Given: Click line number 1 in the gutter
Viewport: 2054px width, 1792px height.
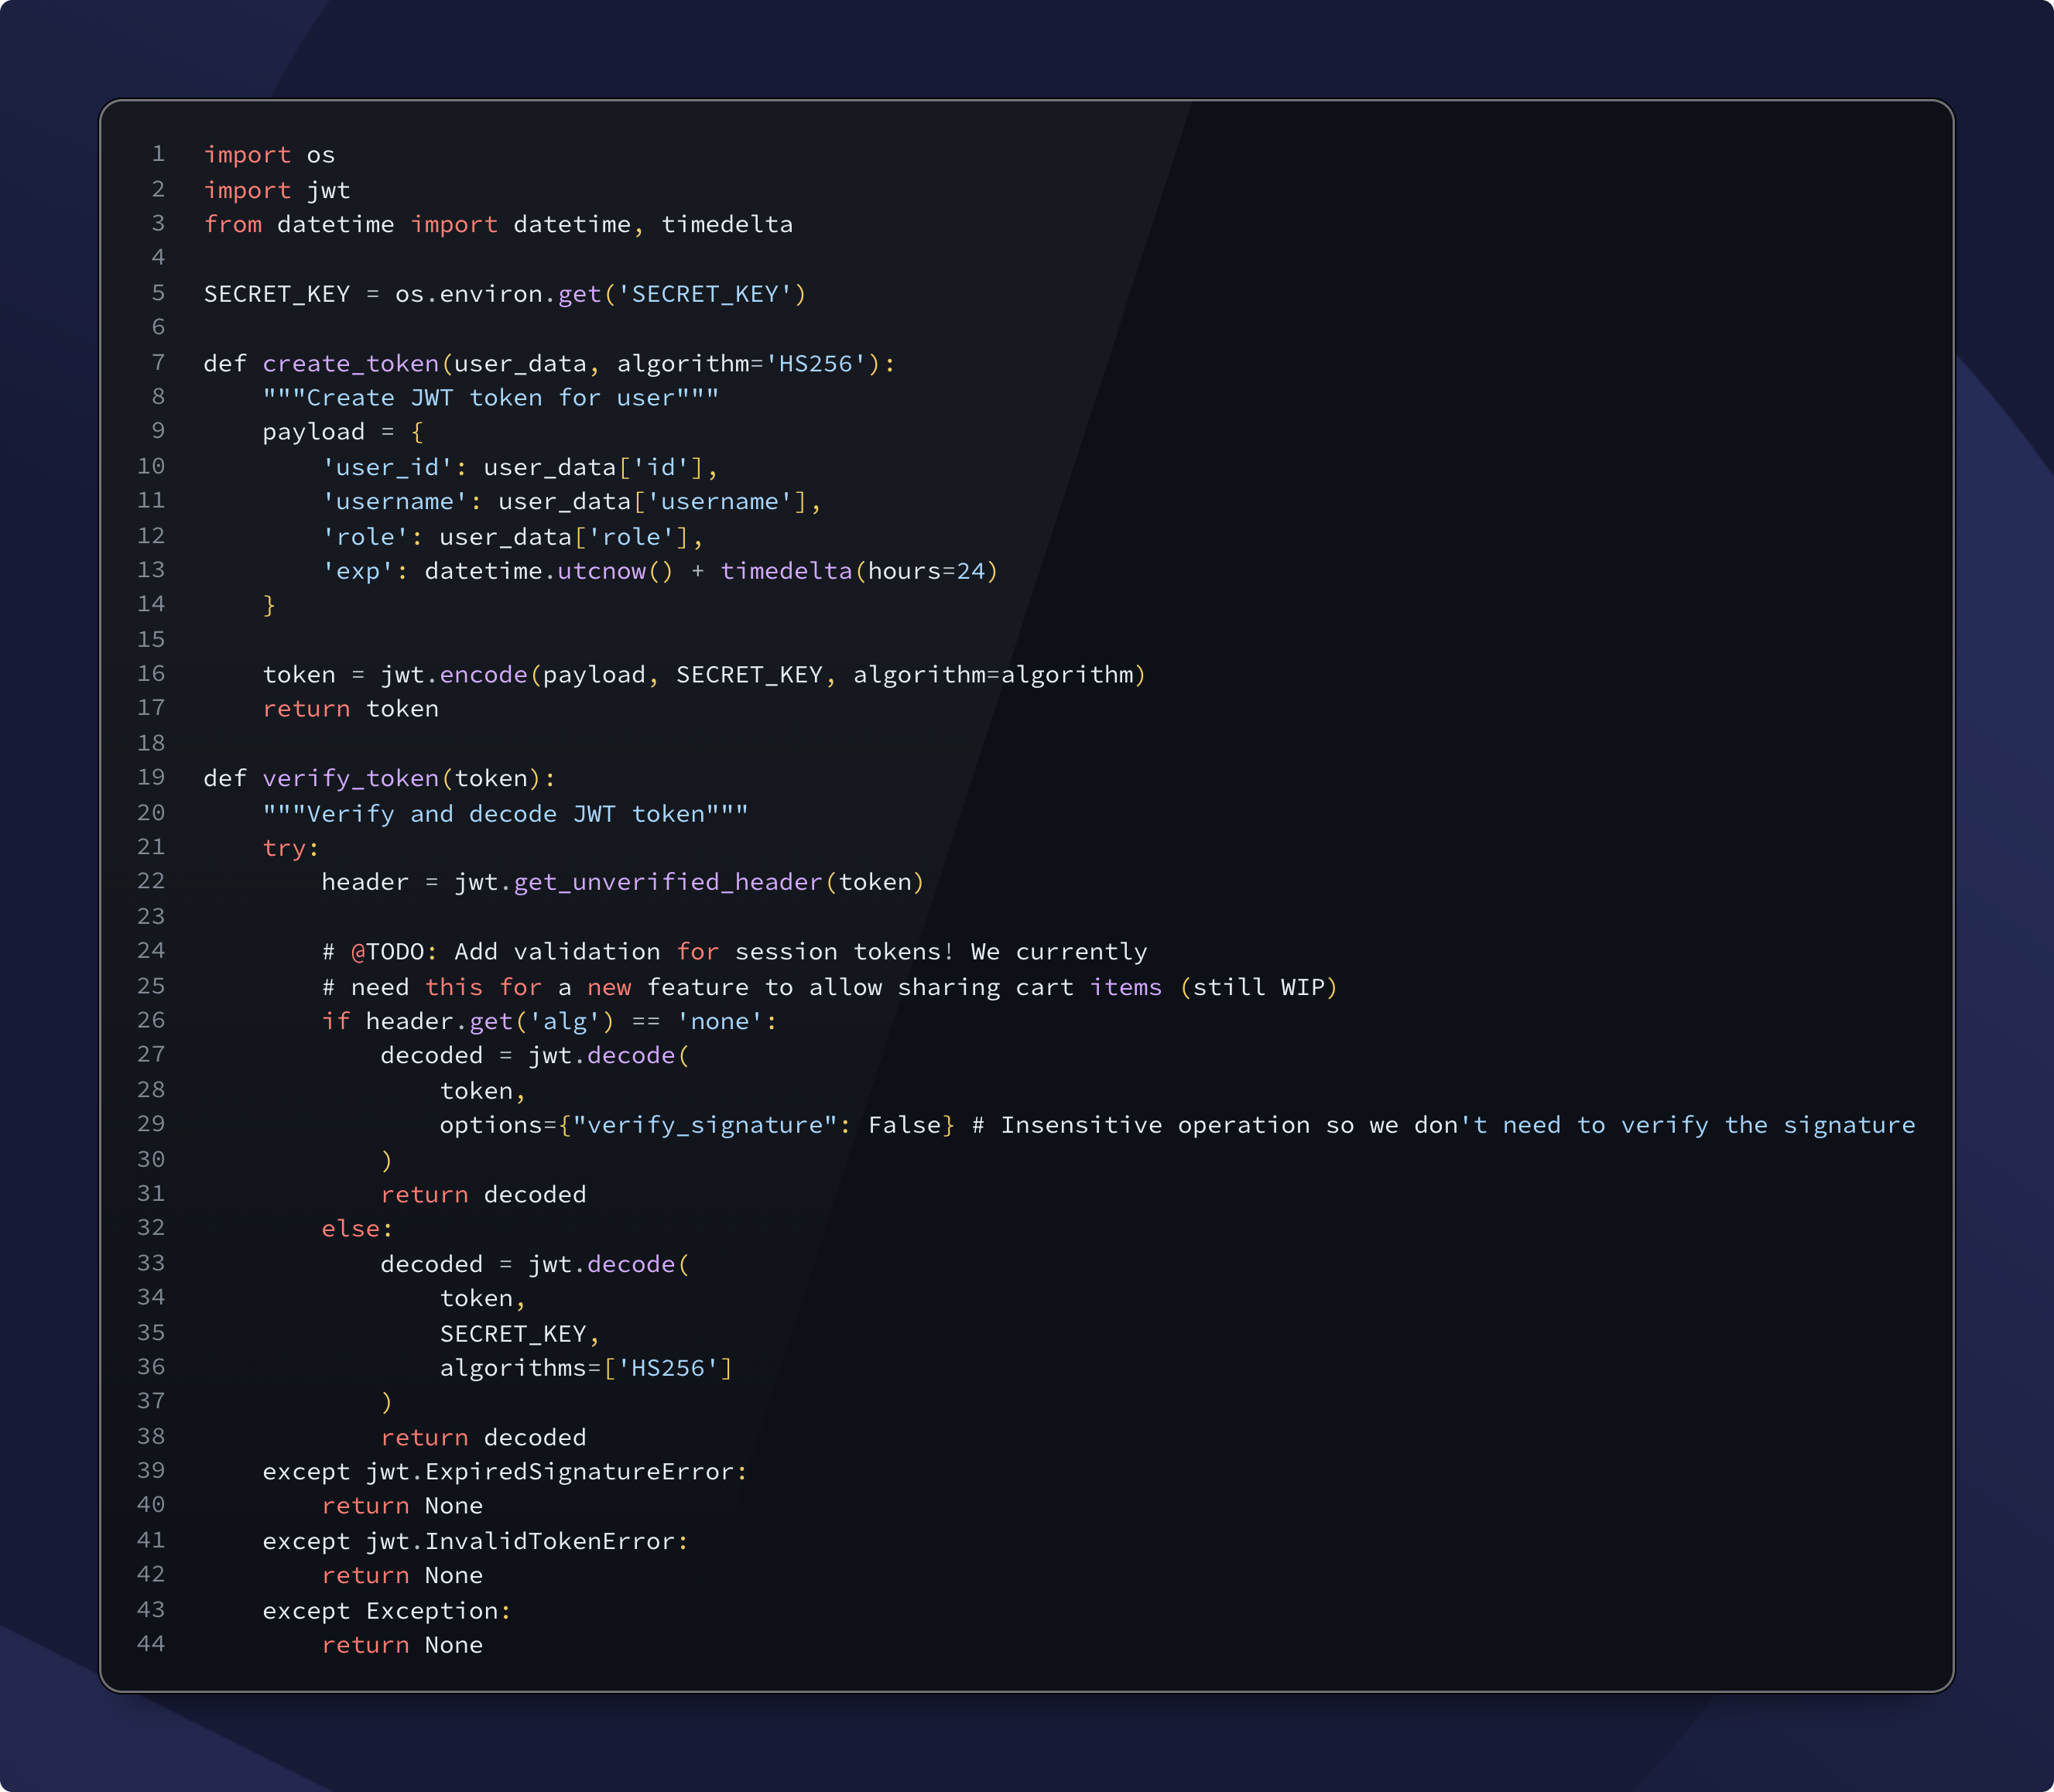Looking at the screenshot, I should click(x=158, y=155).
